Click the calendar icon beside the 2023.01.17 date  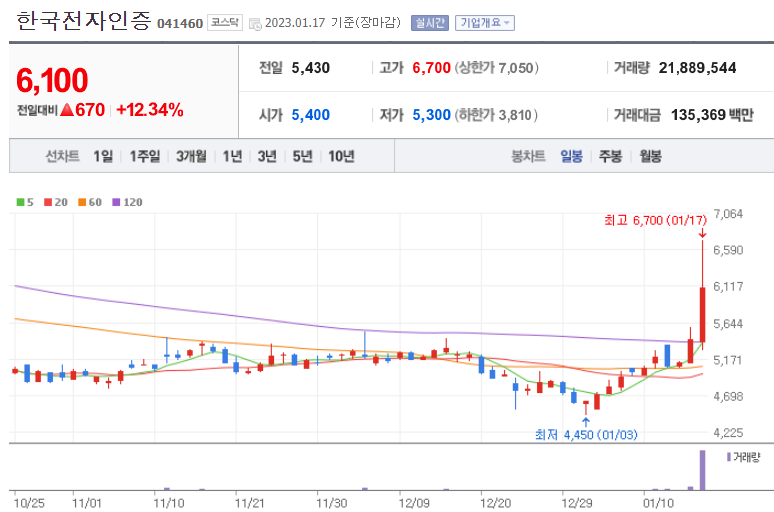click(x=255, y=23)
